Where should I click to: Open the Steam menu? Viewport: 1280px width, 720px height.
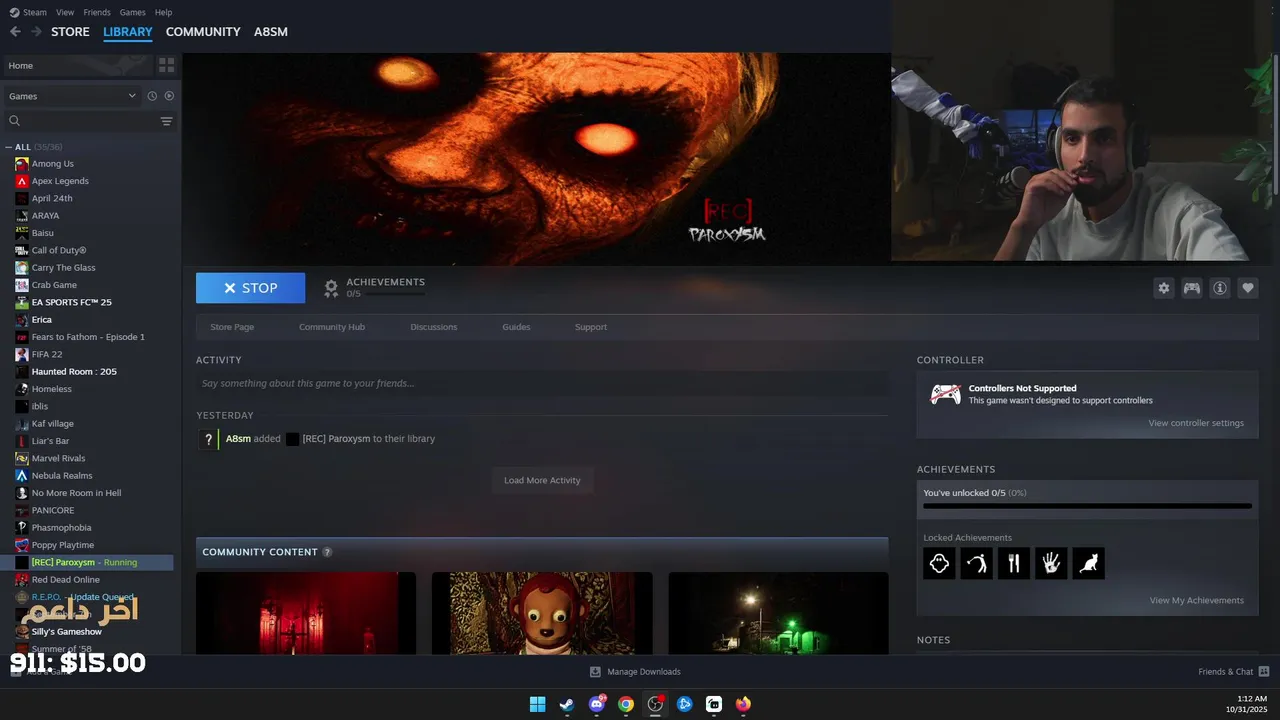(x=28, y=12)
